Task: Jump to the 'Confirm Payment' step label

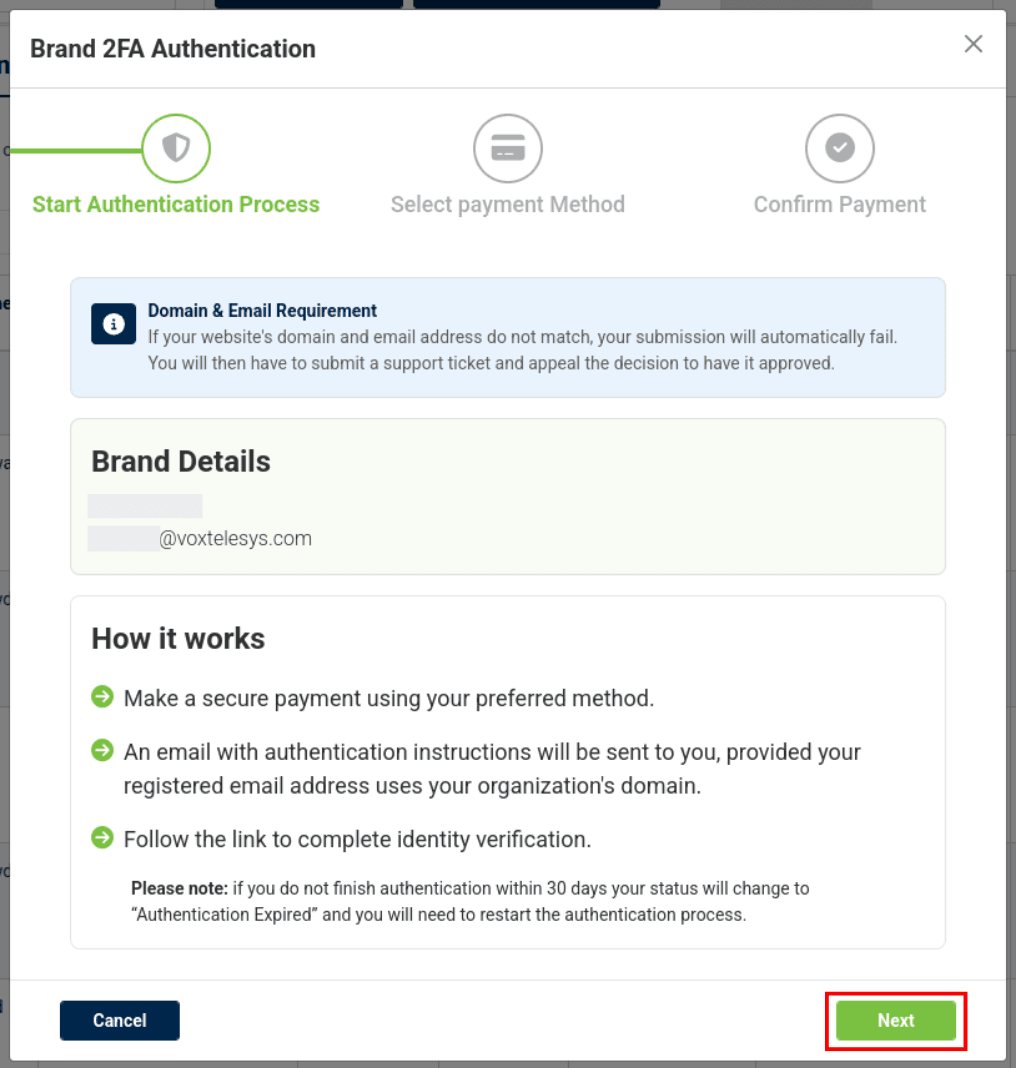Action: pyautogui.click(x=840, y=205)
